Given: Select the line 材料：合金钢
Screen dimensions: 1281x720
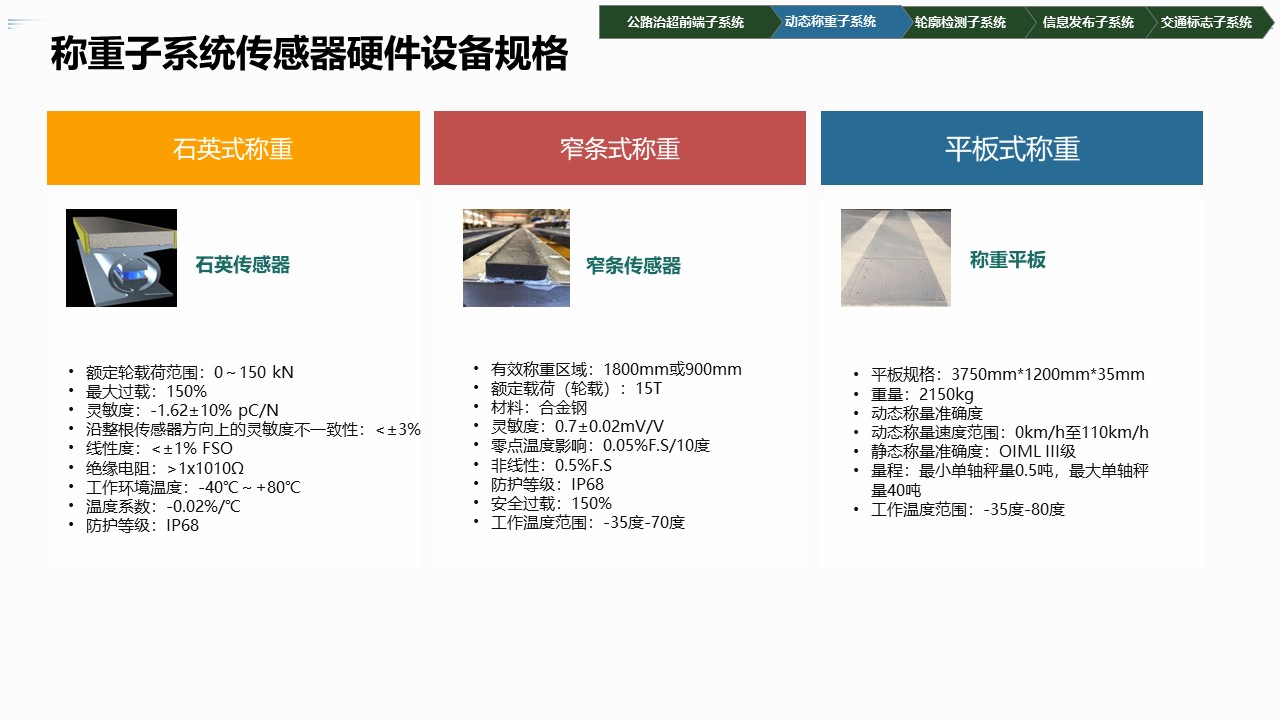Looking at the screenshot, I should pos(539,407).
